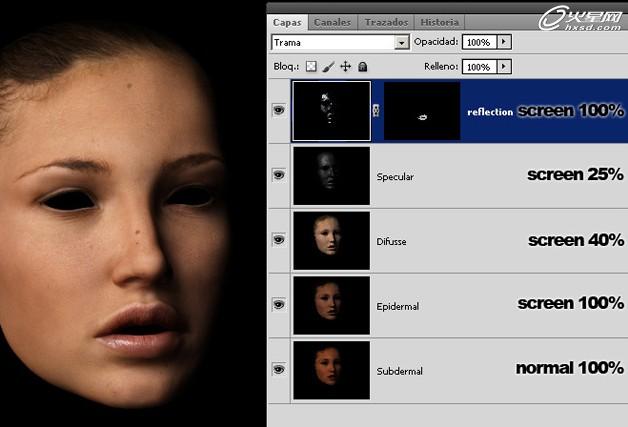628x427 pixels.
Task: Click the Opacidad value field
Action: [x=479, y=42]
